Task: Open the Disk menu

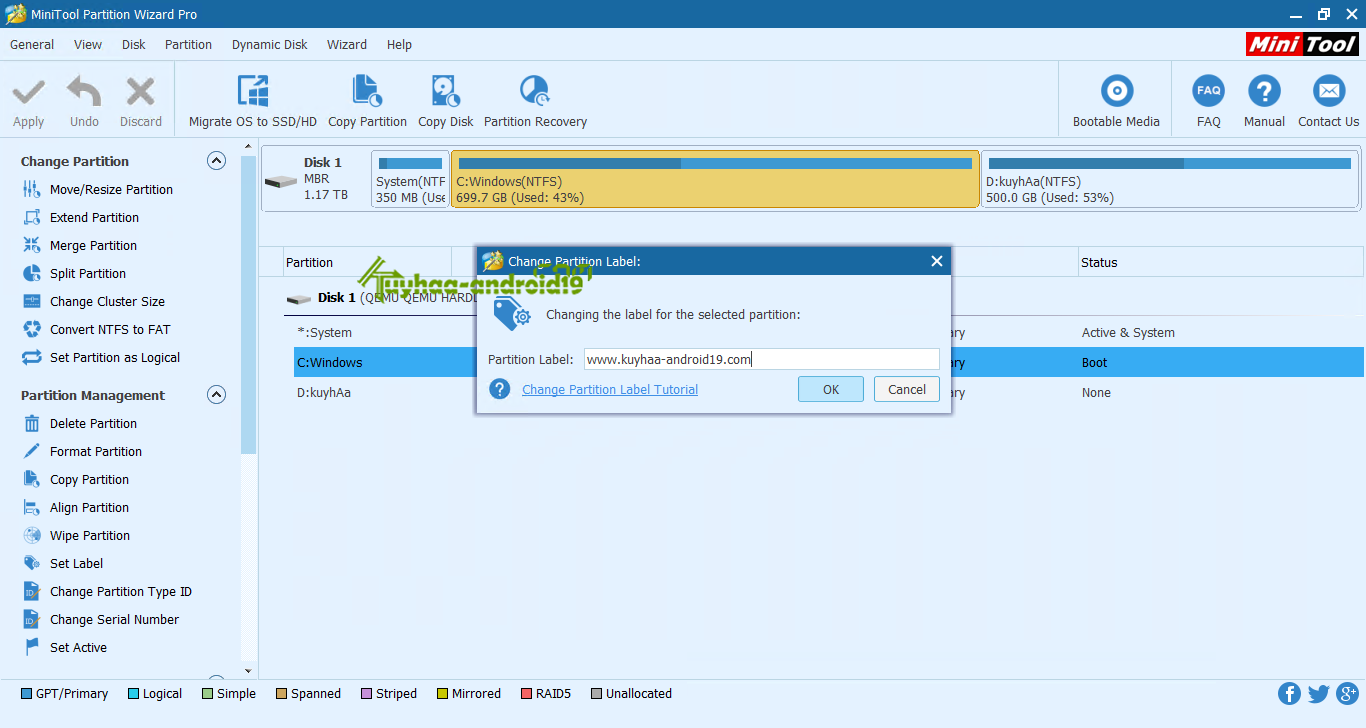Action: tap(133, 44)
